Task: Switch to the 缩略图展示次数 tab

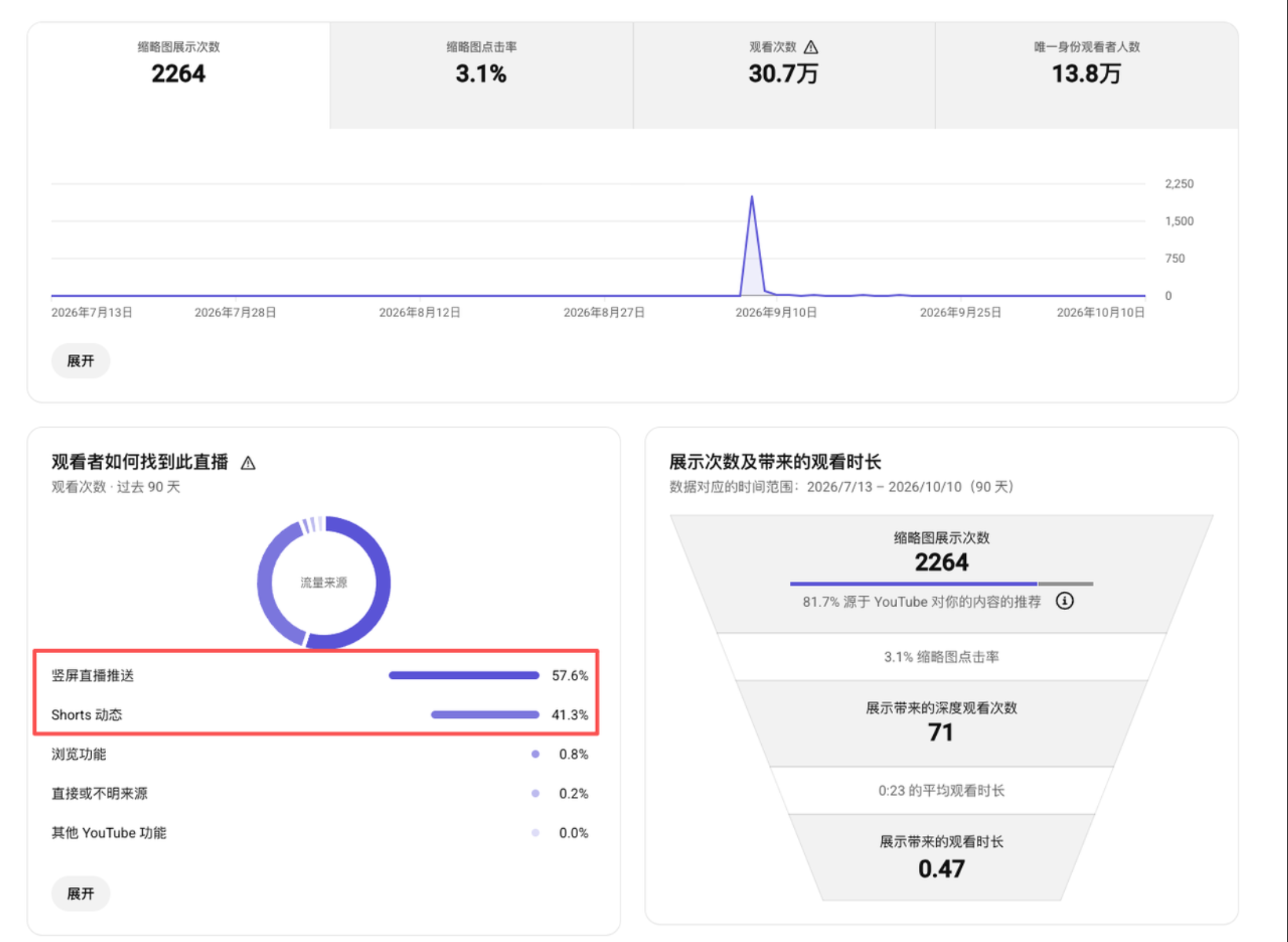Action: click(178, 75)
